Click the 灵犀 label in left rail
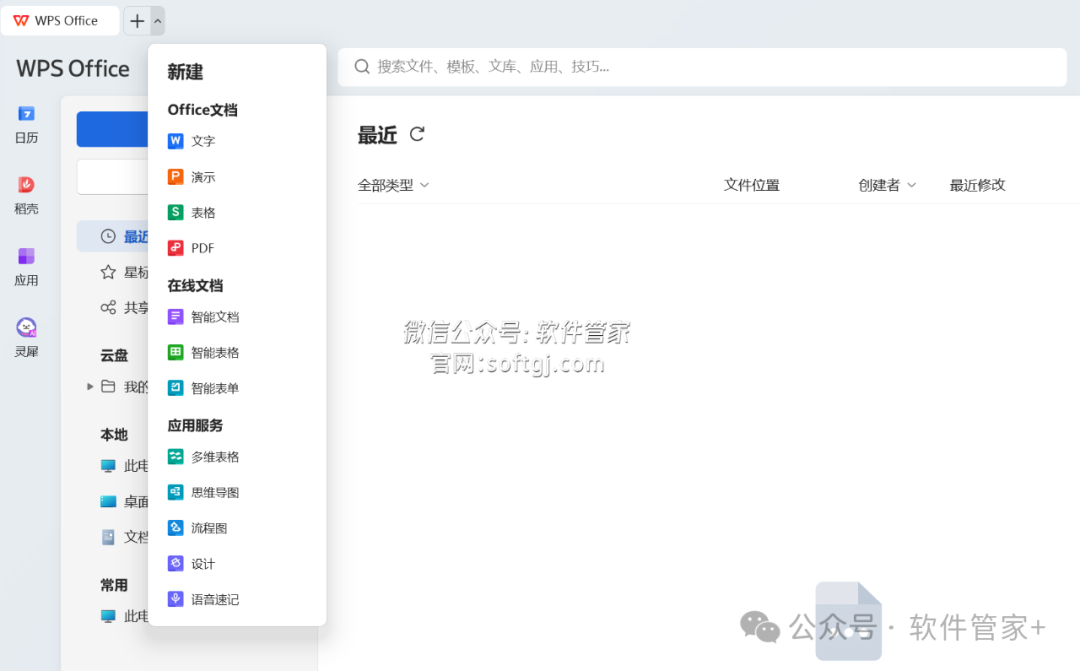The width and height of the screenshot is (1080, 671). tap(26, 351)
